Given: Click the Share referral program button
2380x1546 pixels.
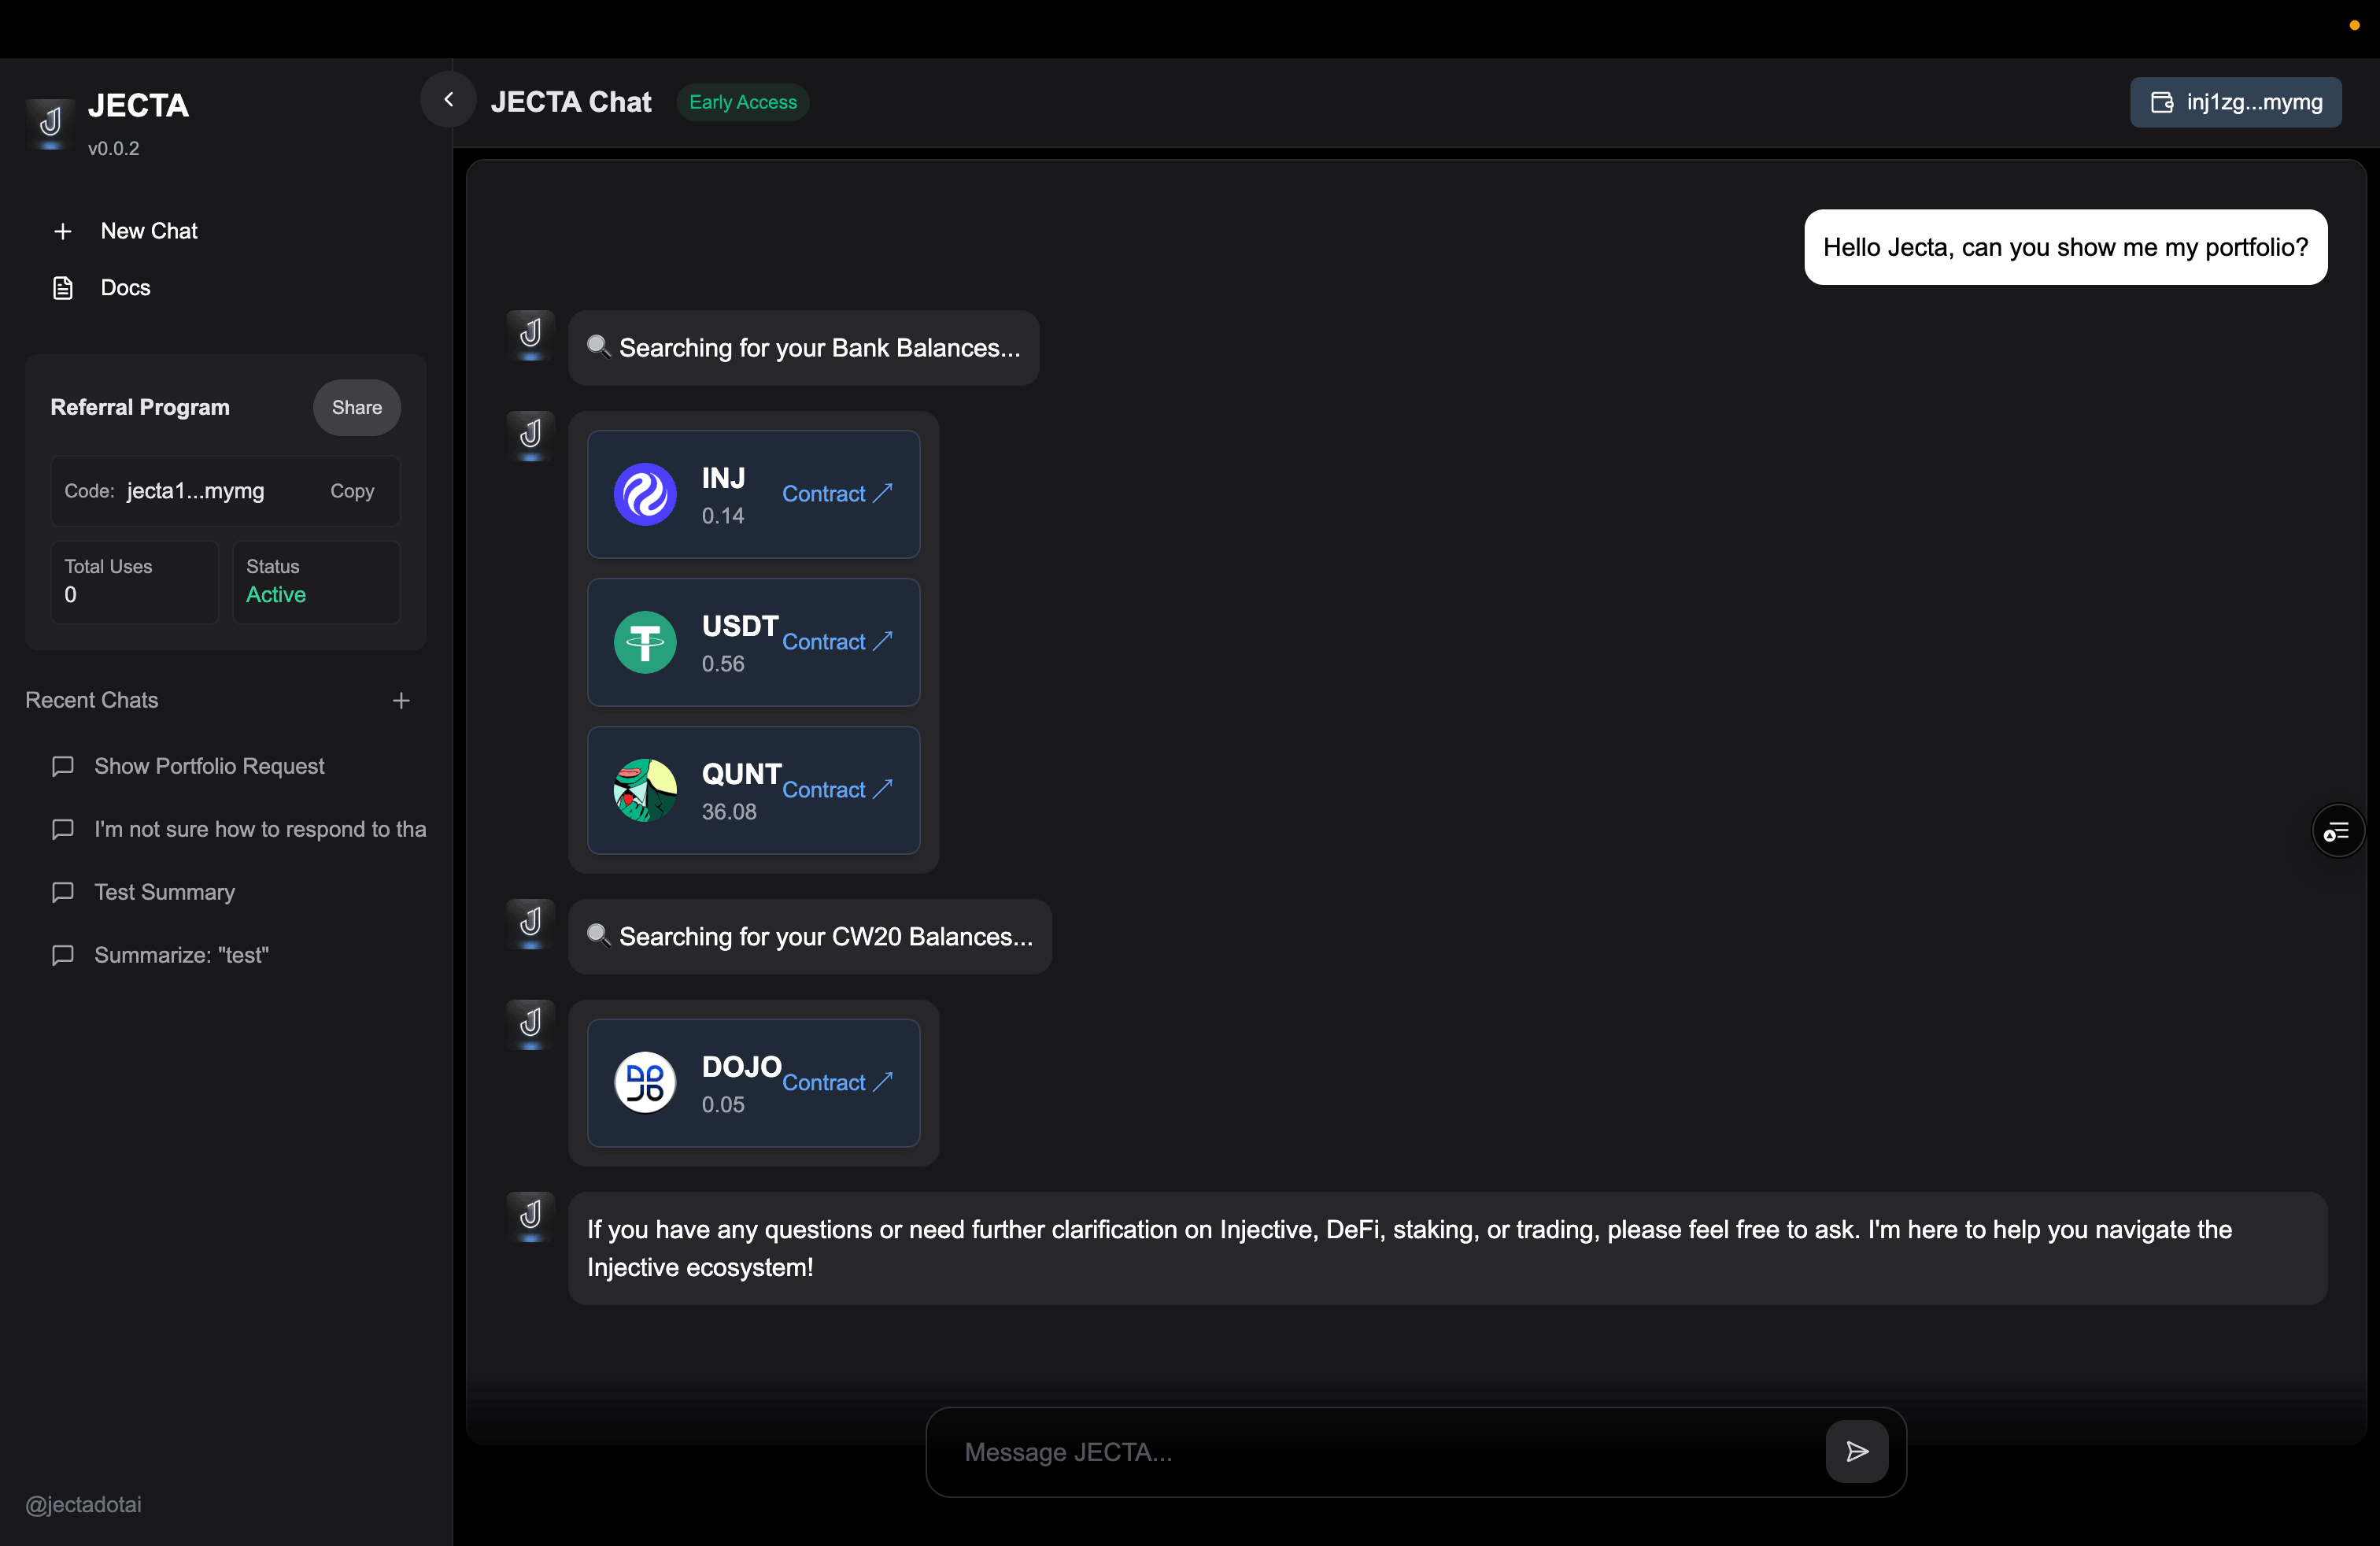Looking at the screenshot, I should point(356,406).
